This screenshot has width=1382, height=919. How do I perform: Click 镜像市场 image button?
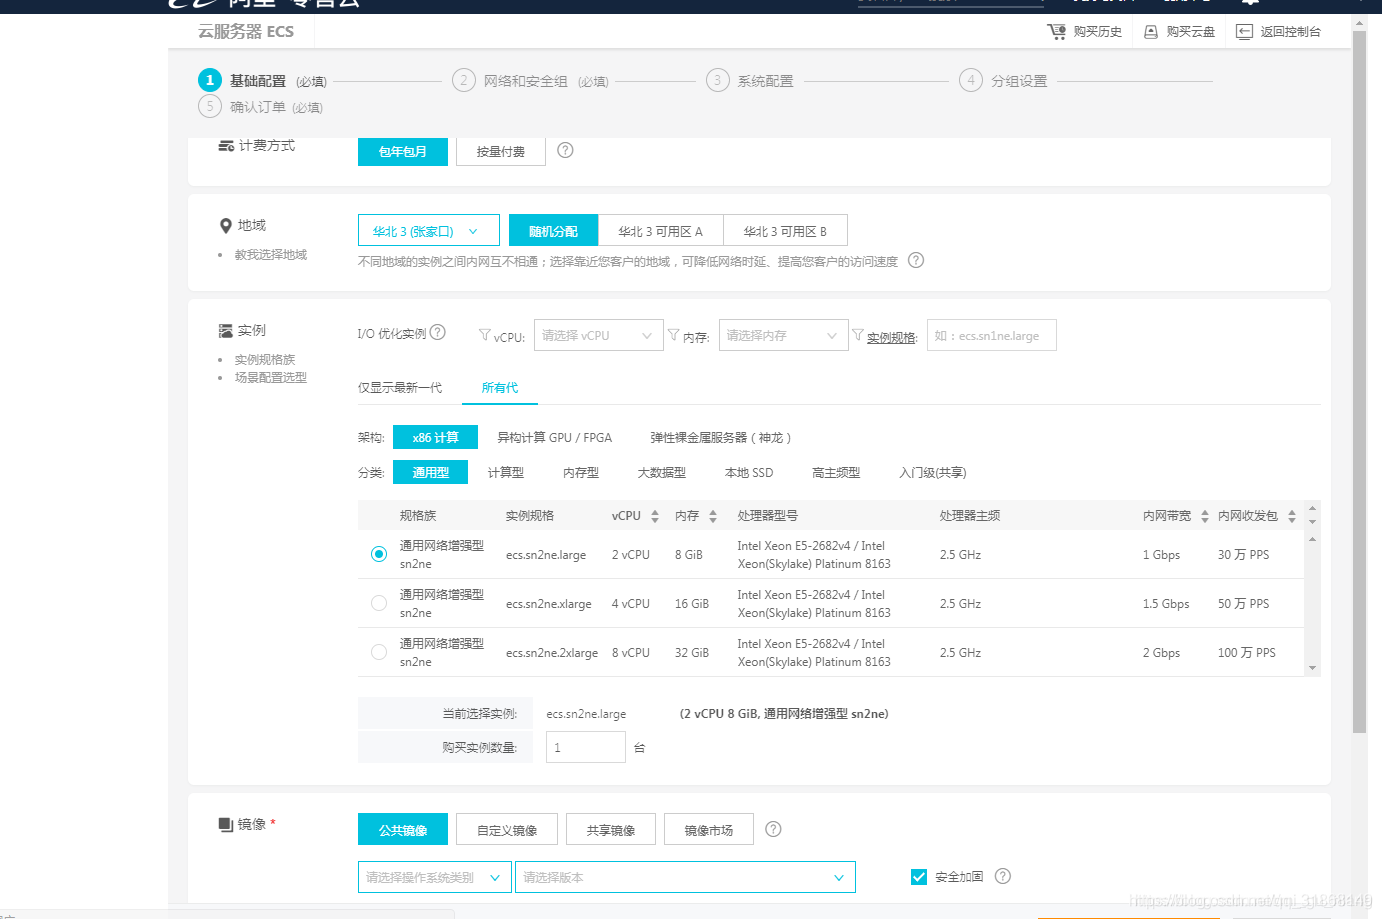pos(709,829)
